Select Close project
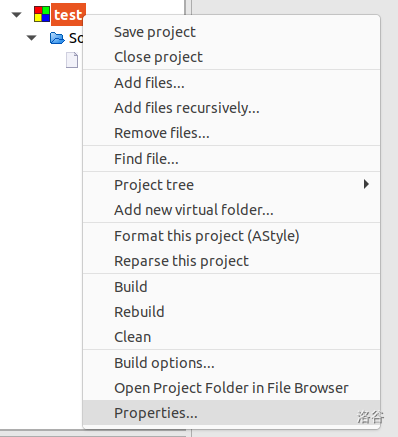 coord(231,57)
